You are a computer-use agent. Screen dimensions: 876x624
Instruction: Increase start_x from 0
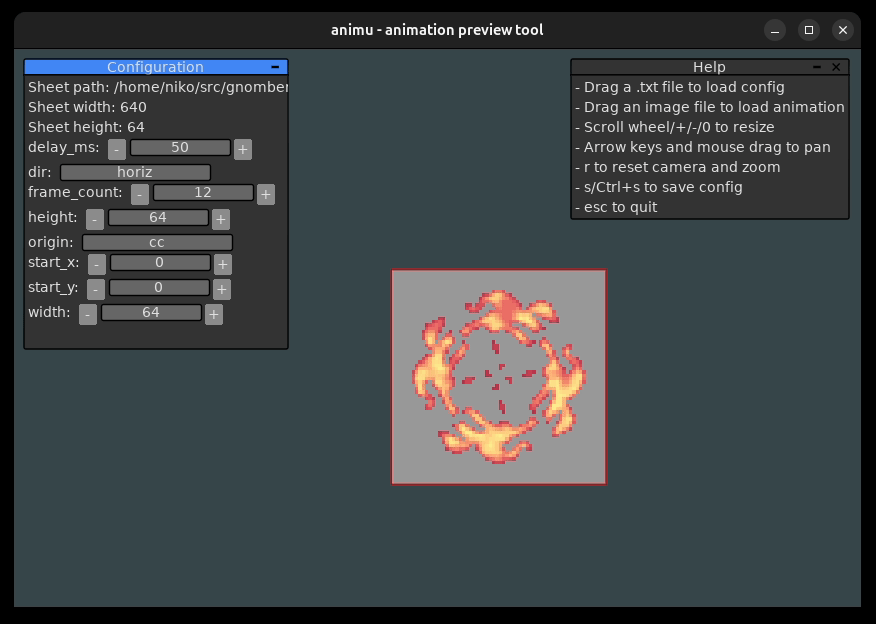pyautogui.click(x=221, y=262)
